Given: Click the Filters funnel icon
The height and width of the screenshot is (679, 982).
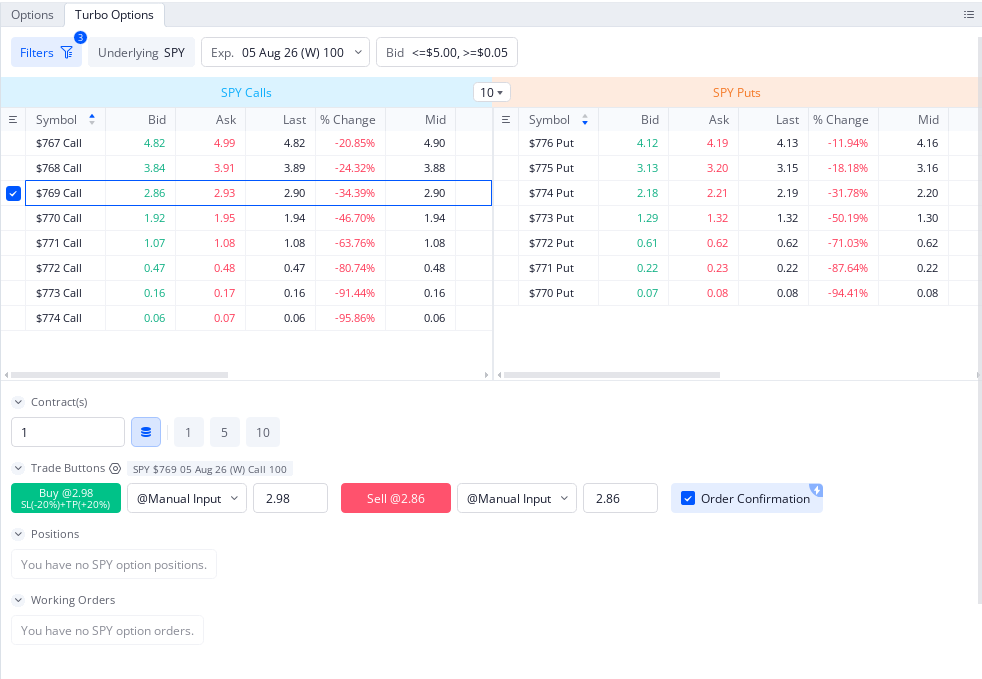Looking at the screenshot, I should (66, 53).
